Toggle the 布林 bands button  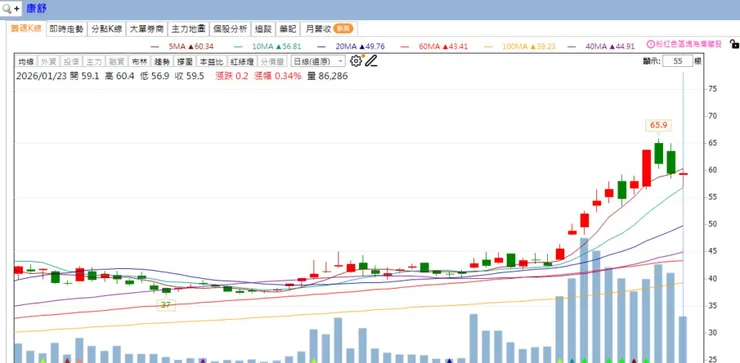139,61
